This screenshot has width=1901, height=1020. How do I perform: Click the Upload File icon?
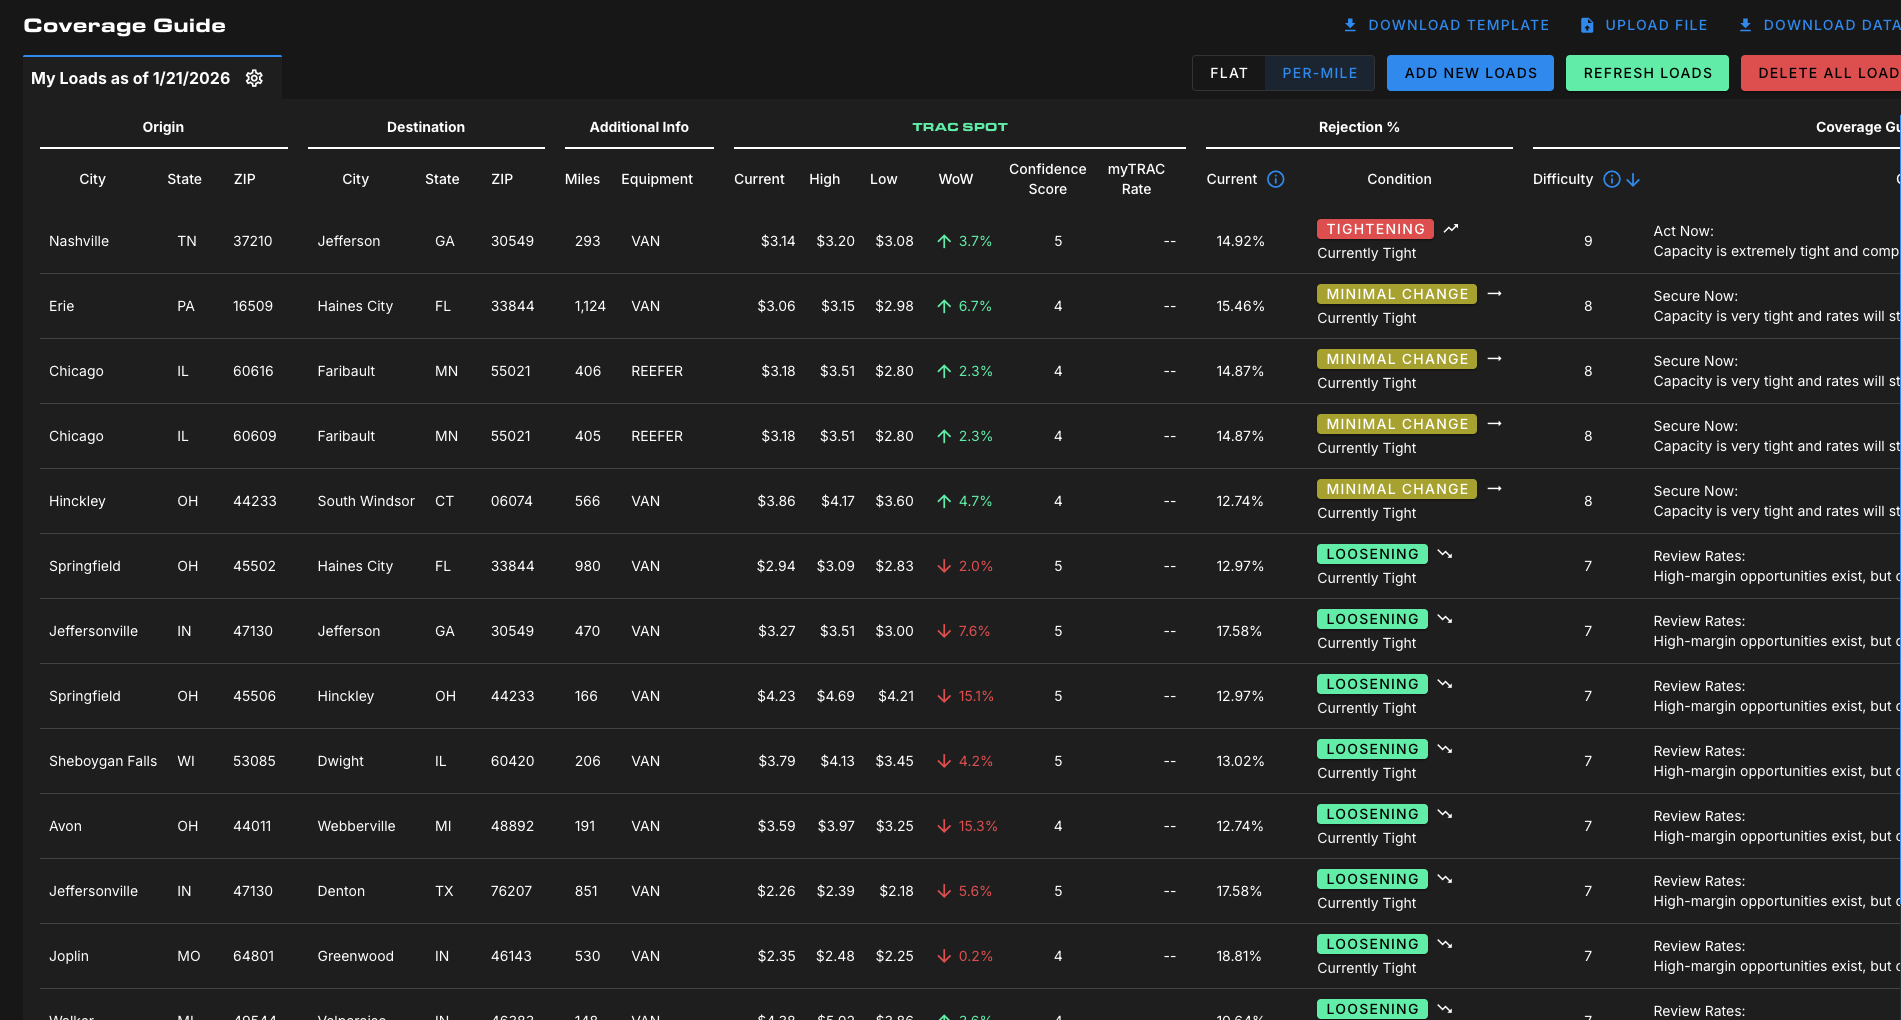(1587, 25)
